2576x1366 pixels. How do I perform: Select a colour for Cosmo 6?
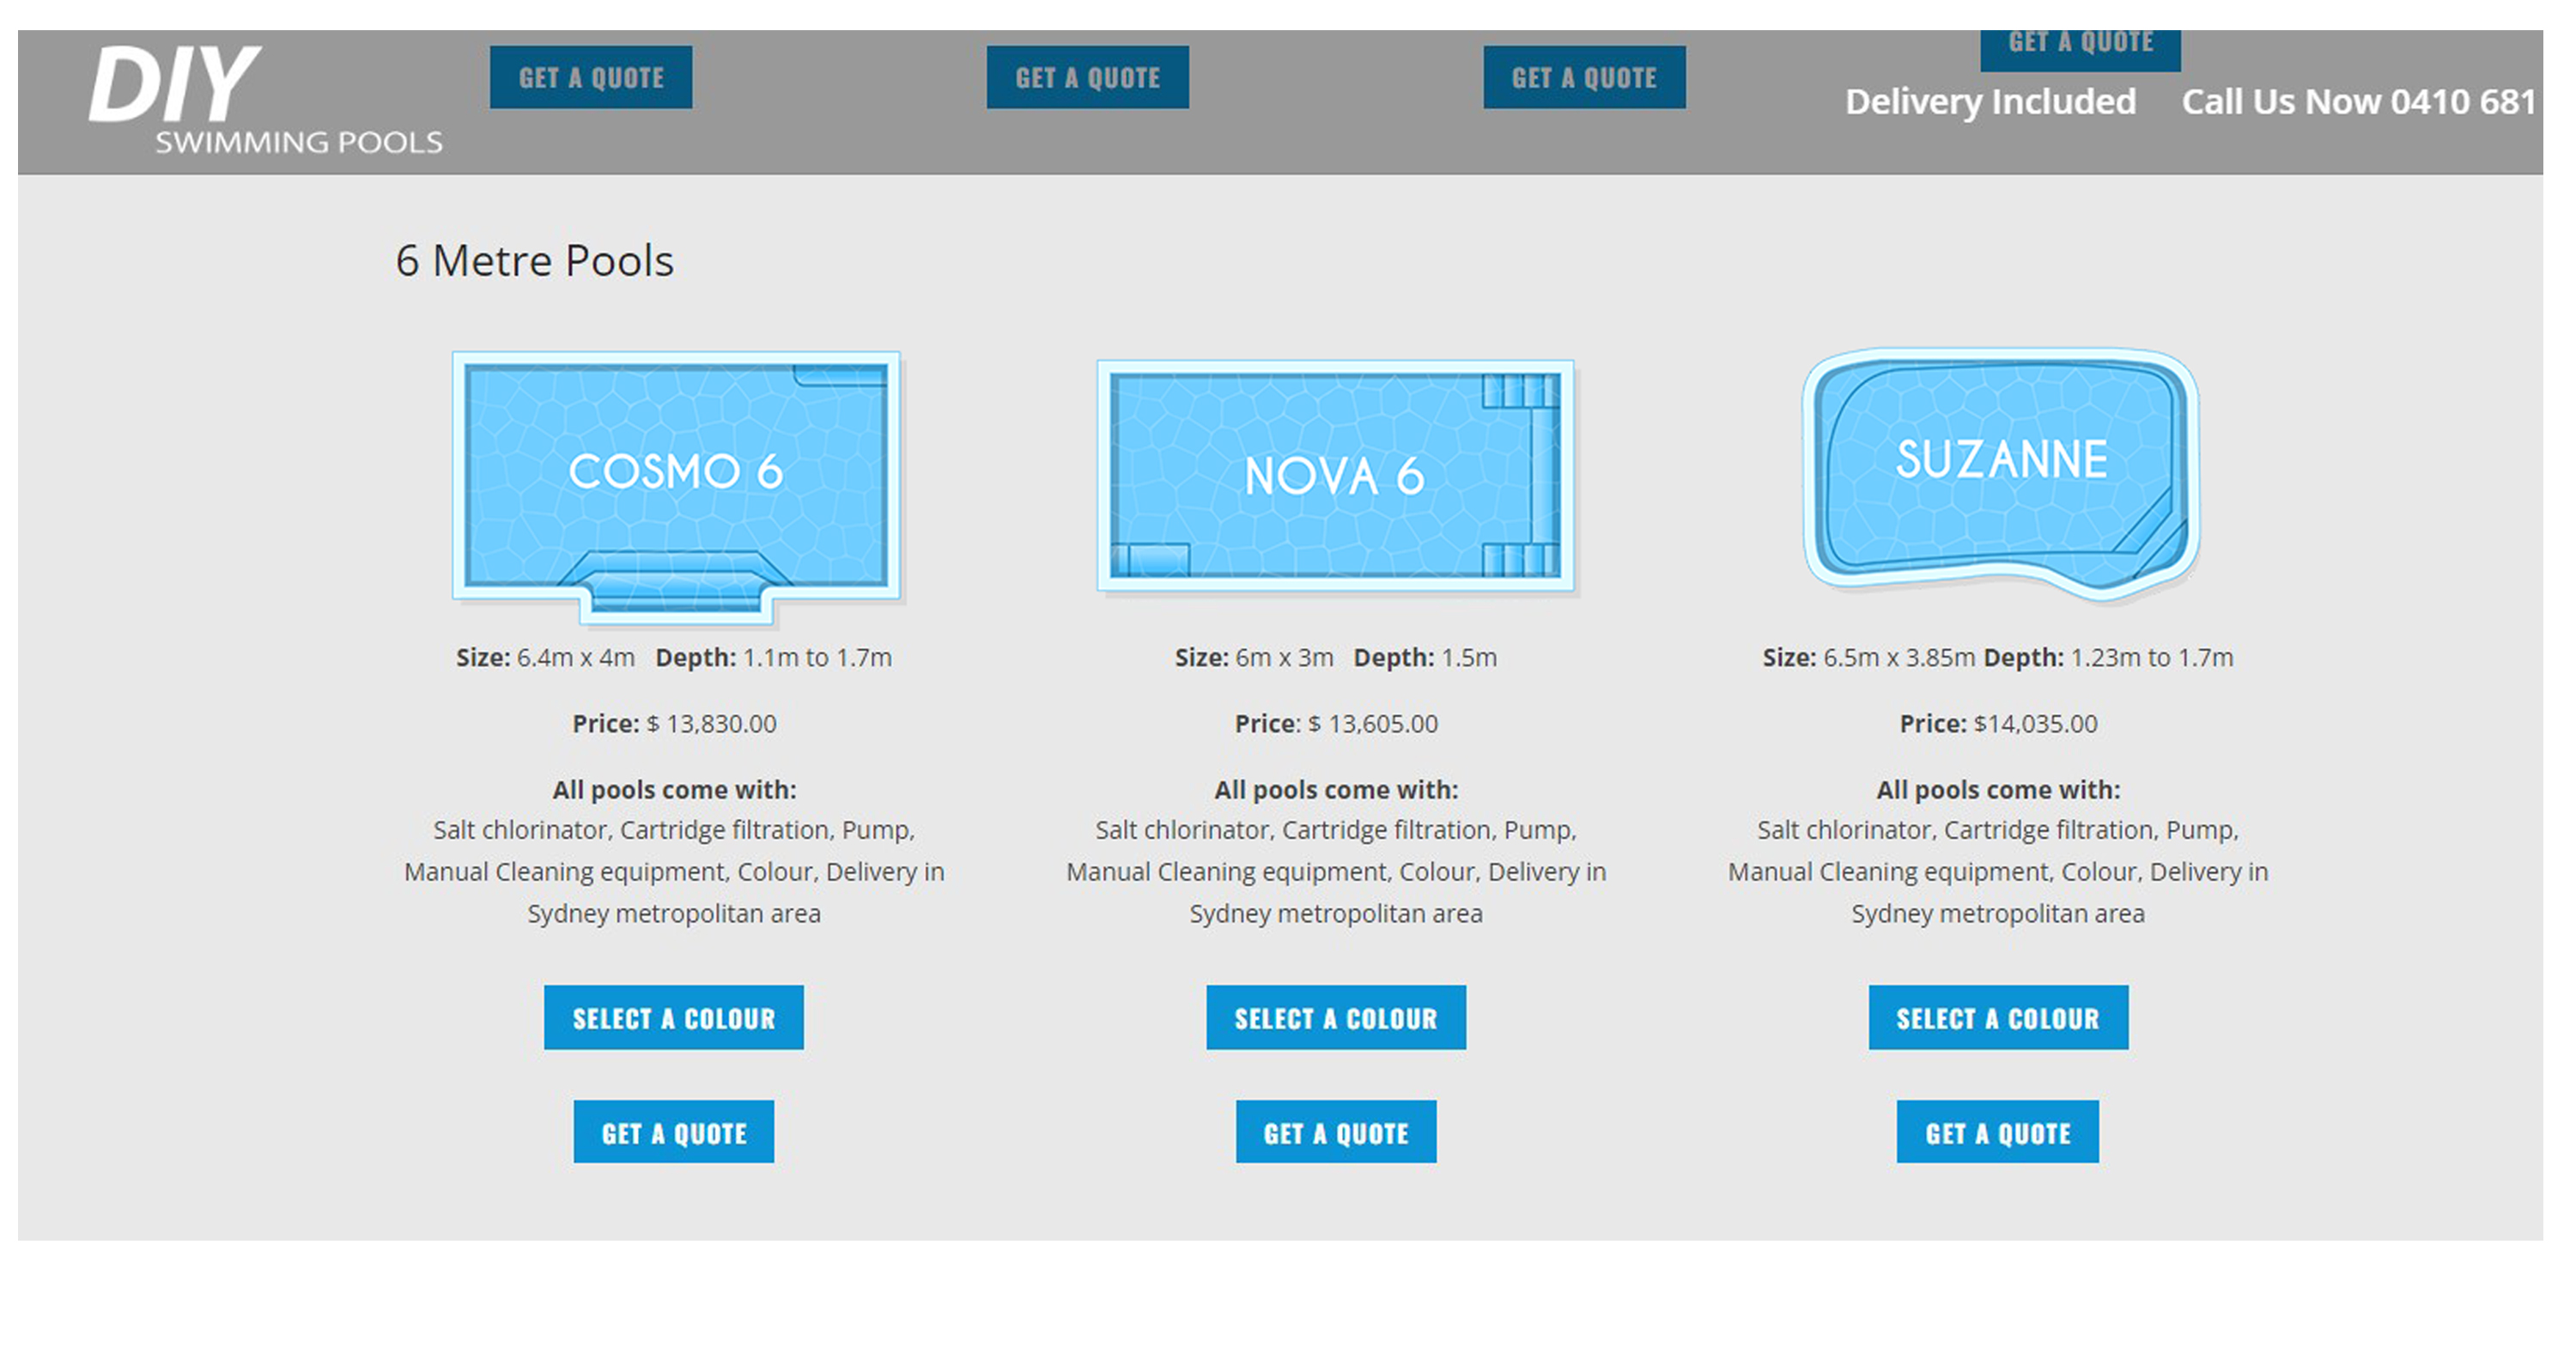click(x=673, y=1017)
